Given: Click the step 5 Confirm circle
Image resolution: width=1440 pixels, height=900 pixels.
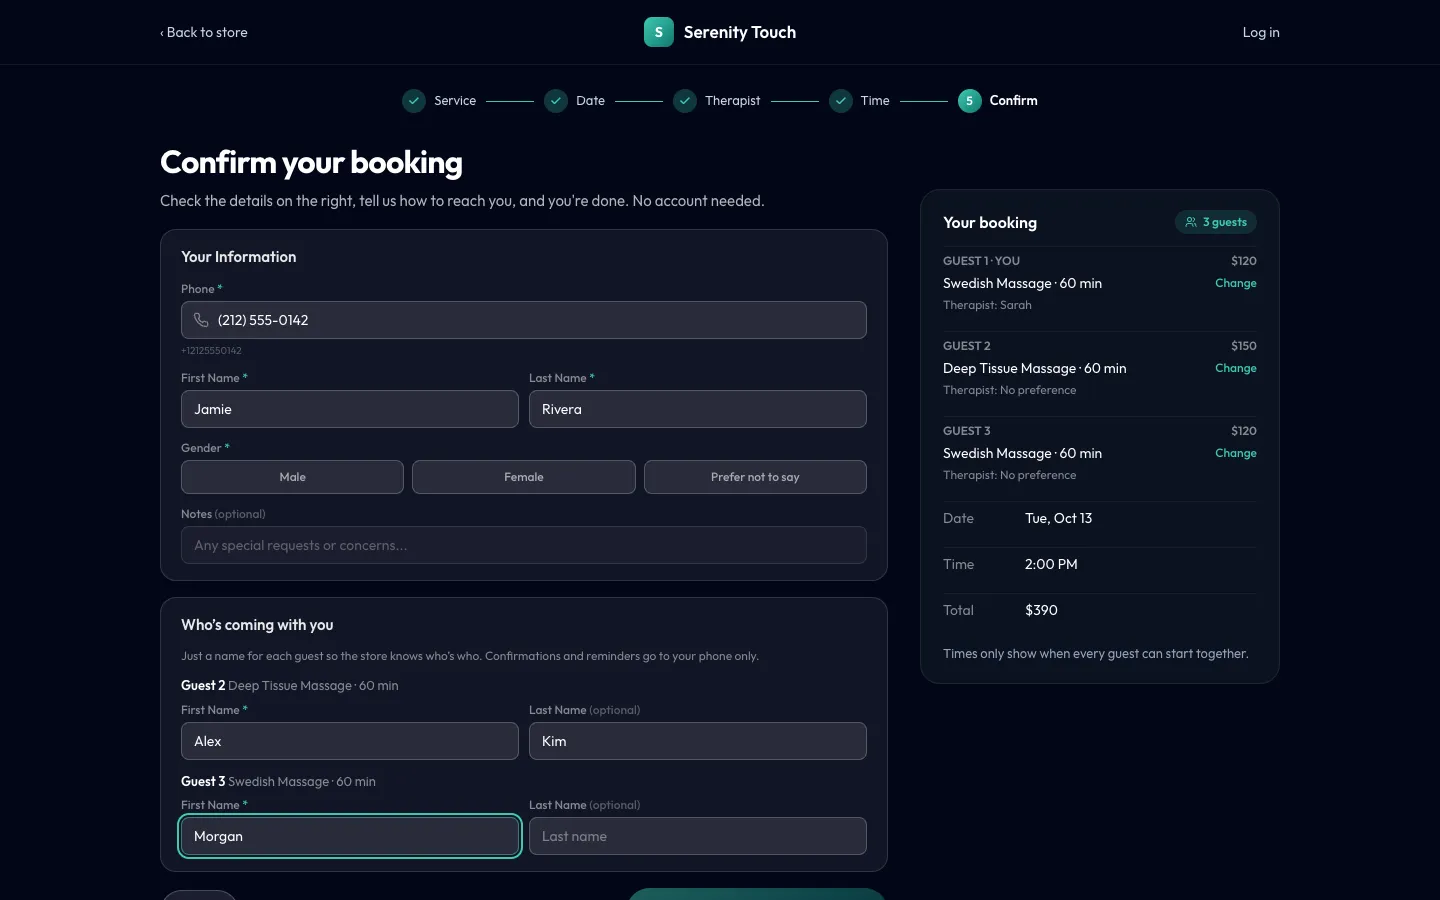Looking at the screenshot, I should (x=969, y=101).
